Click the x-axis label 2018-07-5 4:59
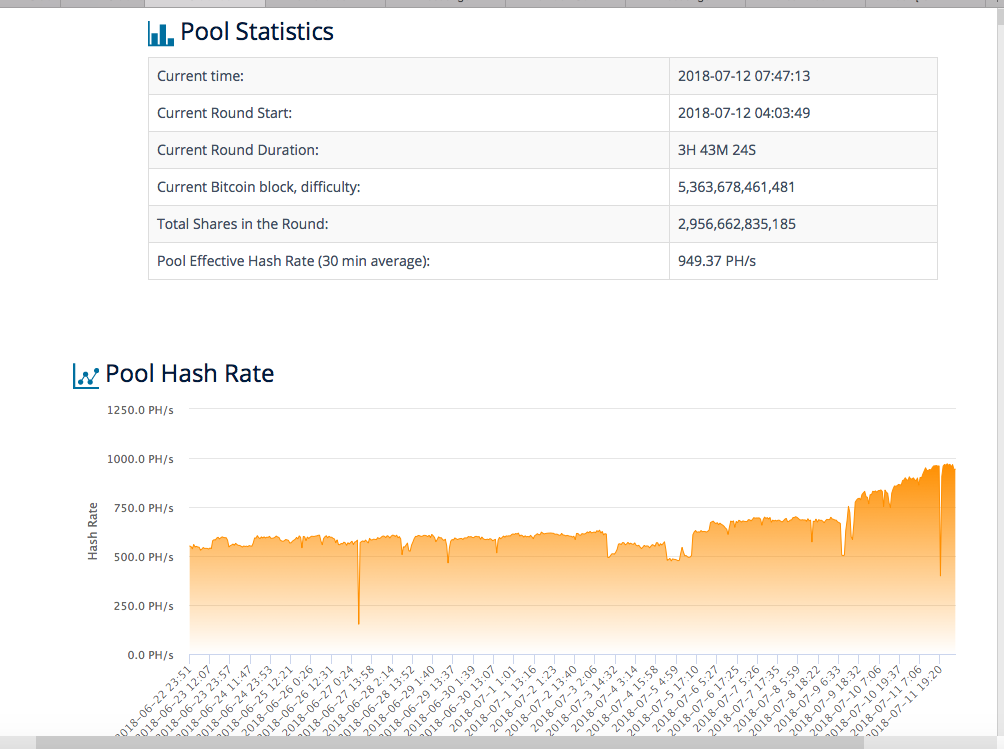Image resolution: width=1004 pixels, height=749 pixels. click(x=644, y=698)
